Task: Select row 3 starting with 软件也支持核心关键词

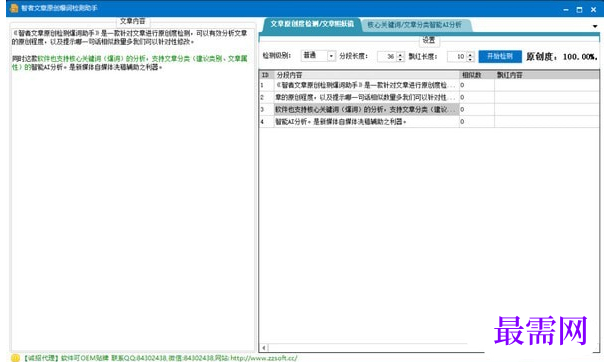Action: click(x=429, y=109)
